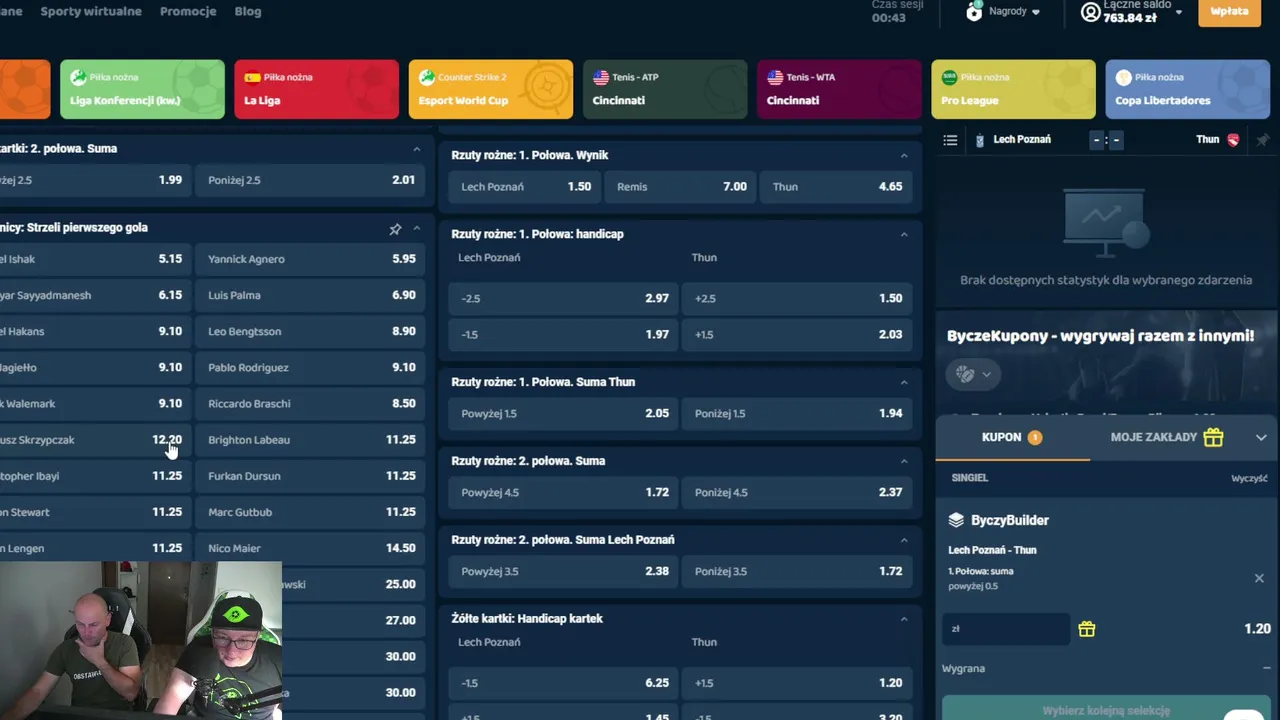
Task: Click the icon on Copa Libertadores tile
Action: coord(1124,77)
